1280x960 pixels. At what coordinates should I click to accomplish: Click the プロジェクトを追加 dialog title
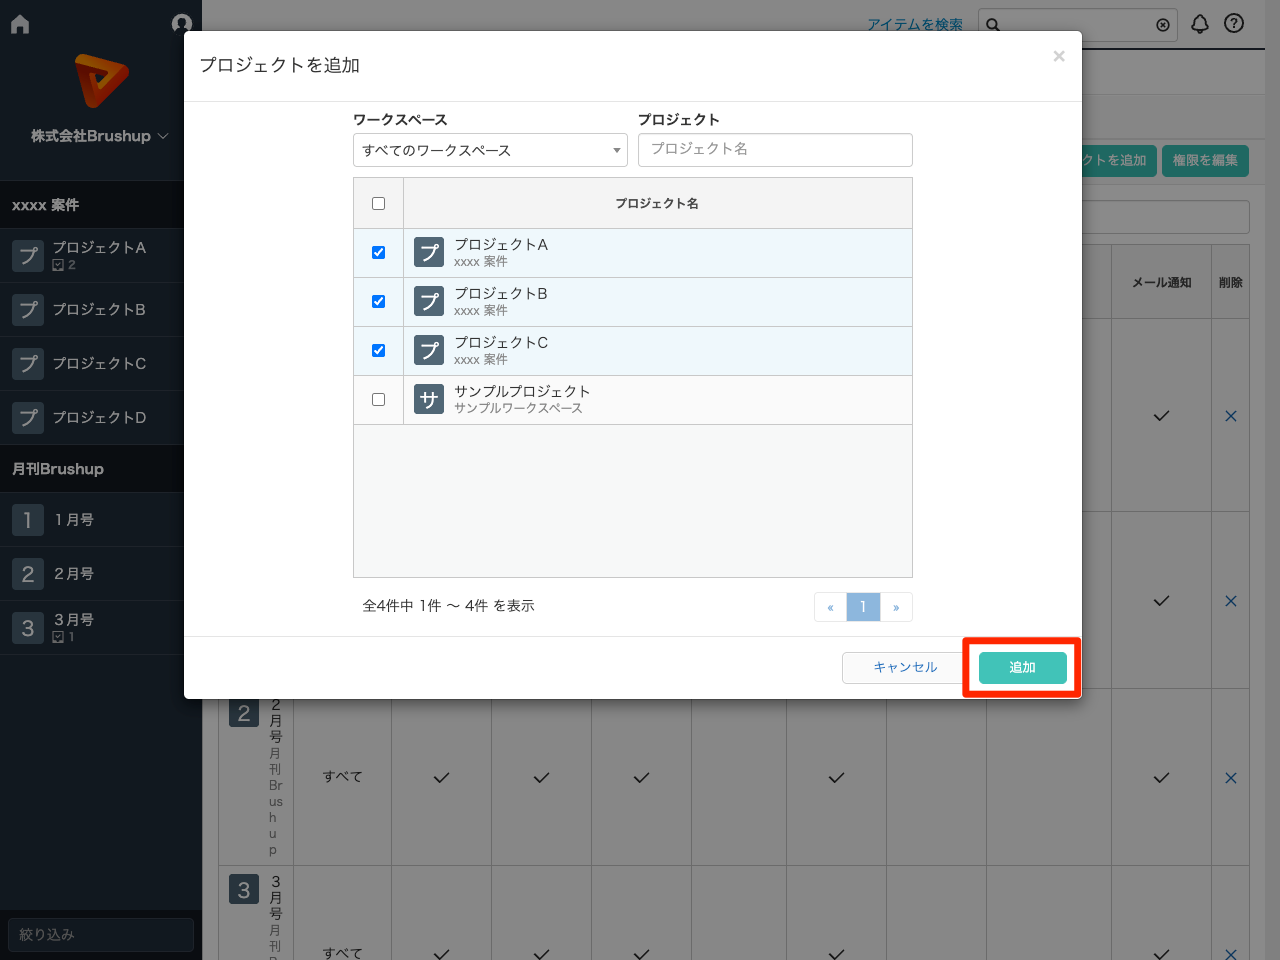[x=280, y=65]
